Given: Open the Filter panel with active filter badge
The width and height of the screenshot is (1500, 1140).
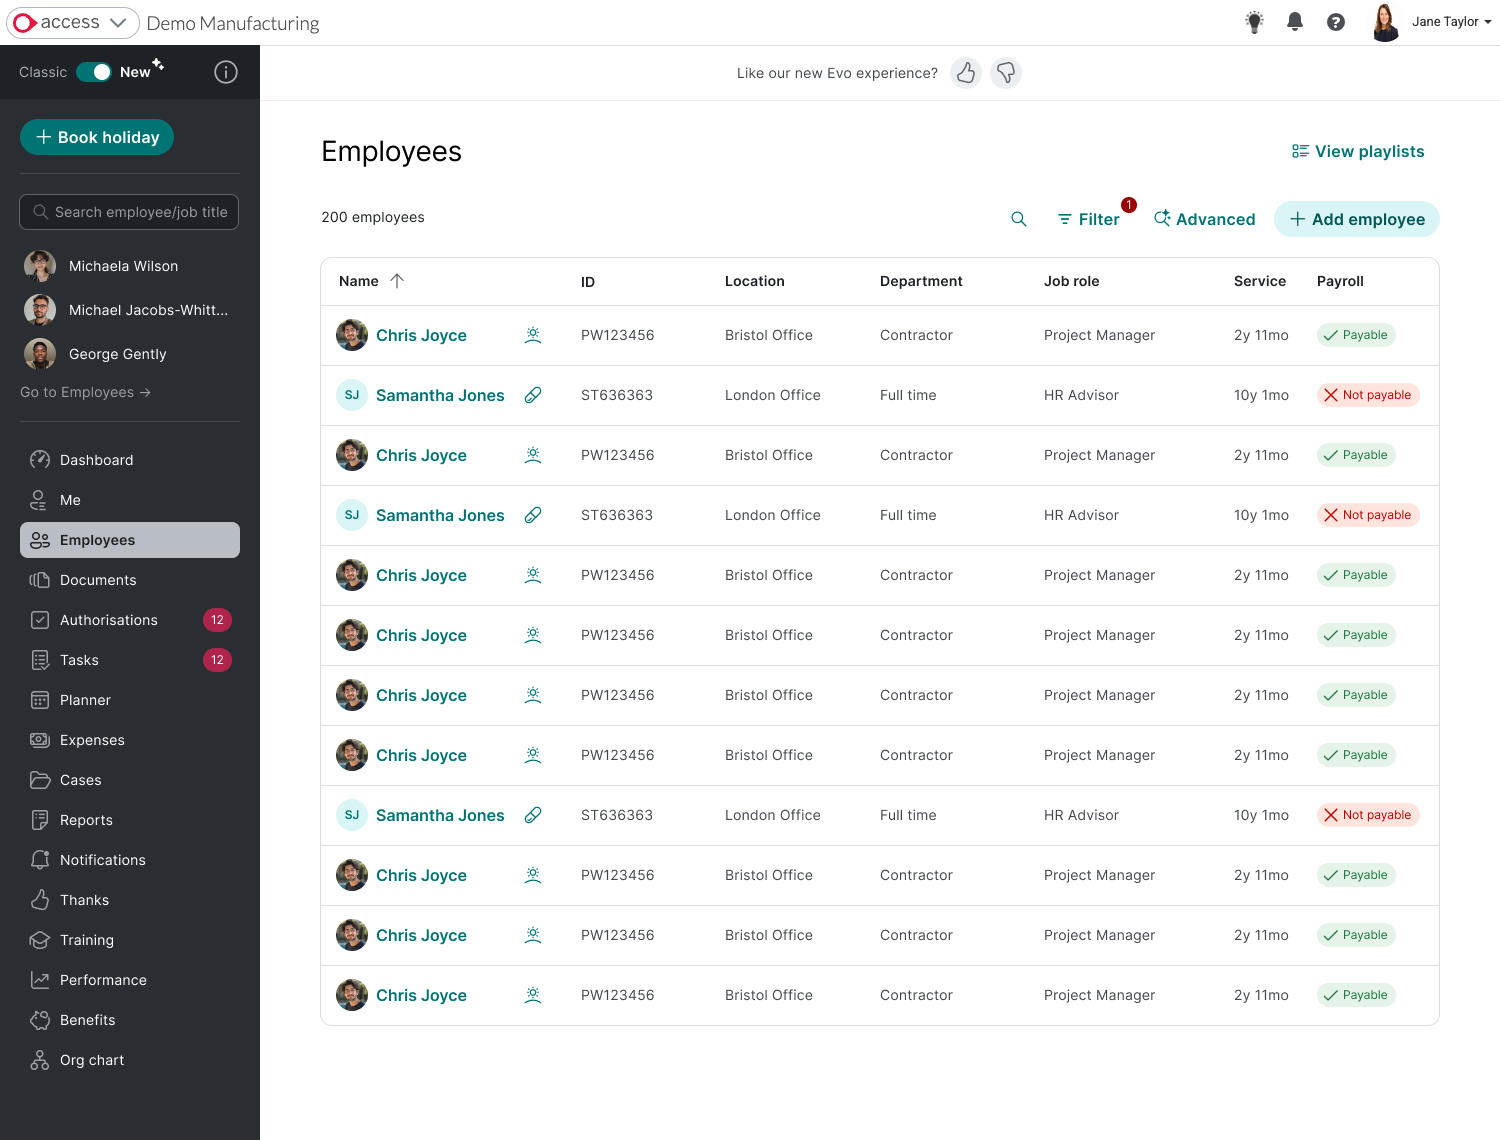Looking at the screenshot, I should [x=1089, y=219].
